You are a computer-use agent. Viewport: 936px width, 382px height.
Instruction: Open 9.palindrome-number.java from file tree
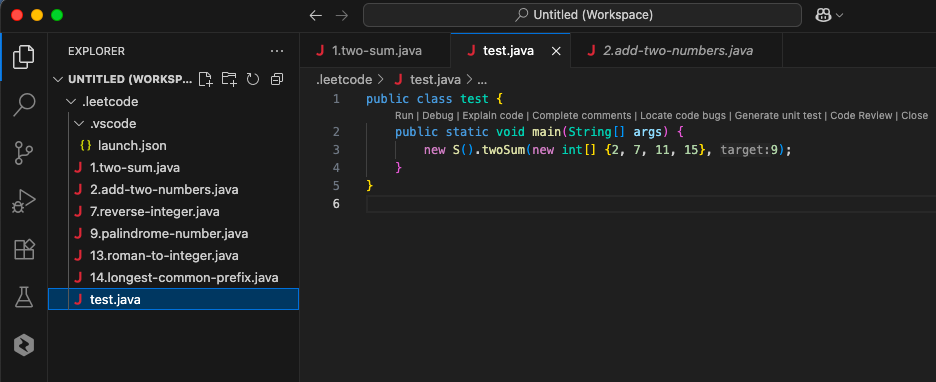coord(173,234)
